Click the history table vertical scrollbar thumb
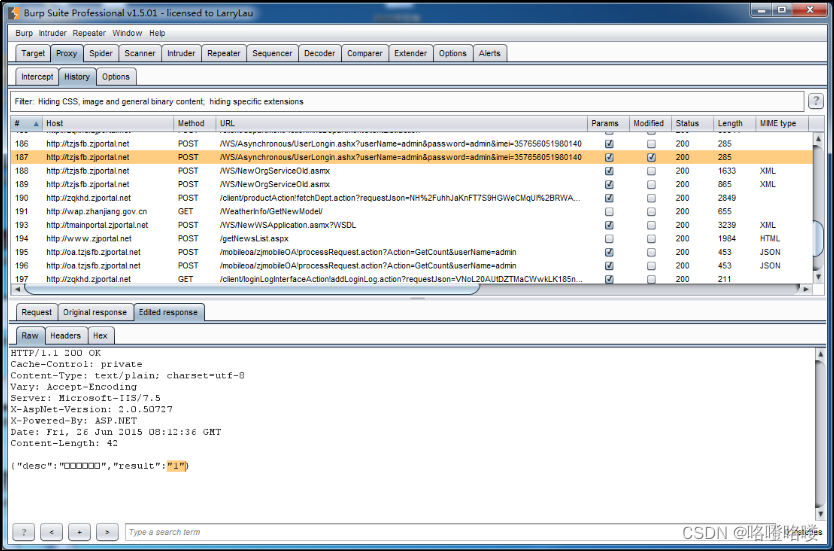 pos(819,238)
